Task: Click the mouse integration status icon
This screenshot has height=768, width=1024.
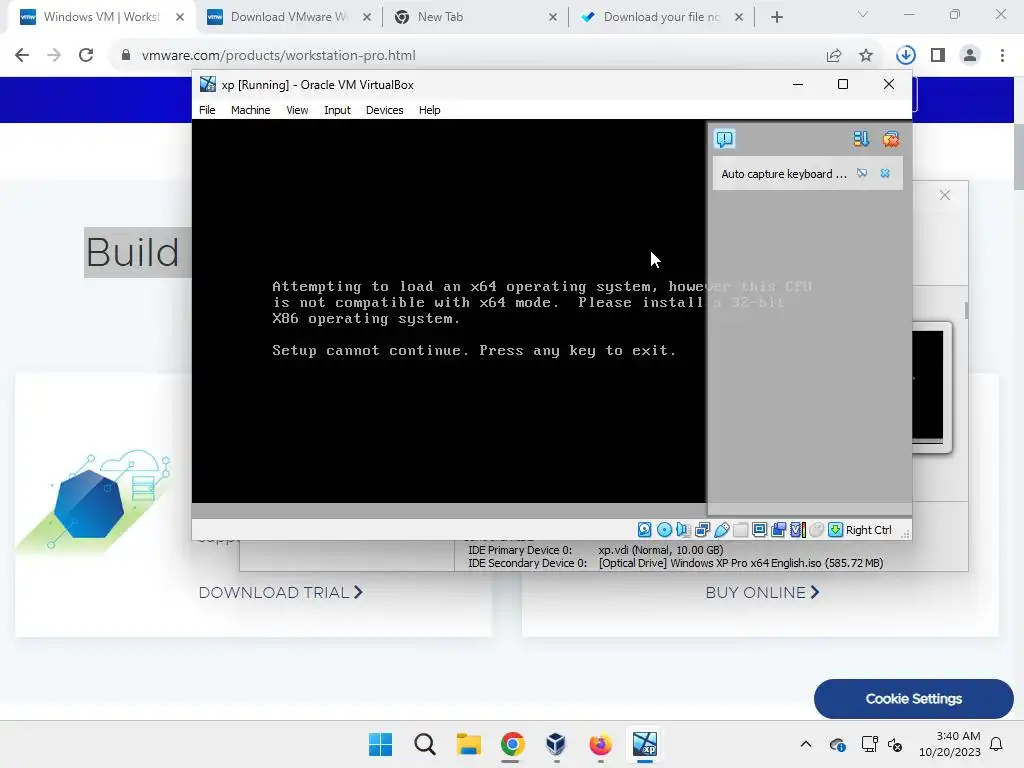Action: pos(816,530)
